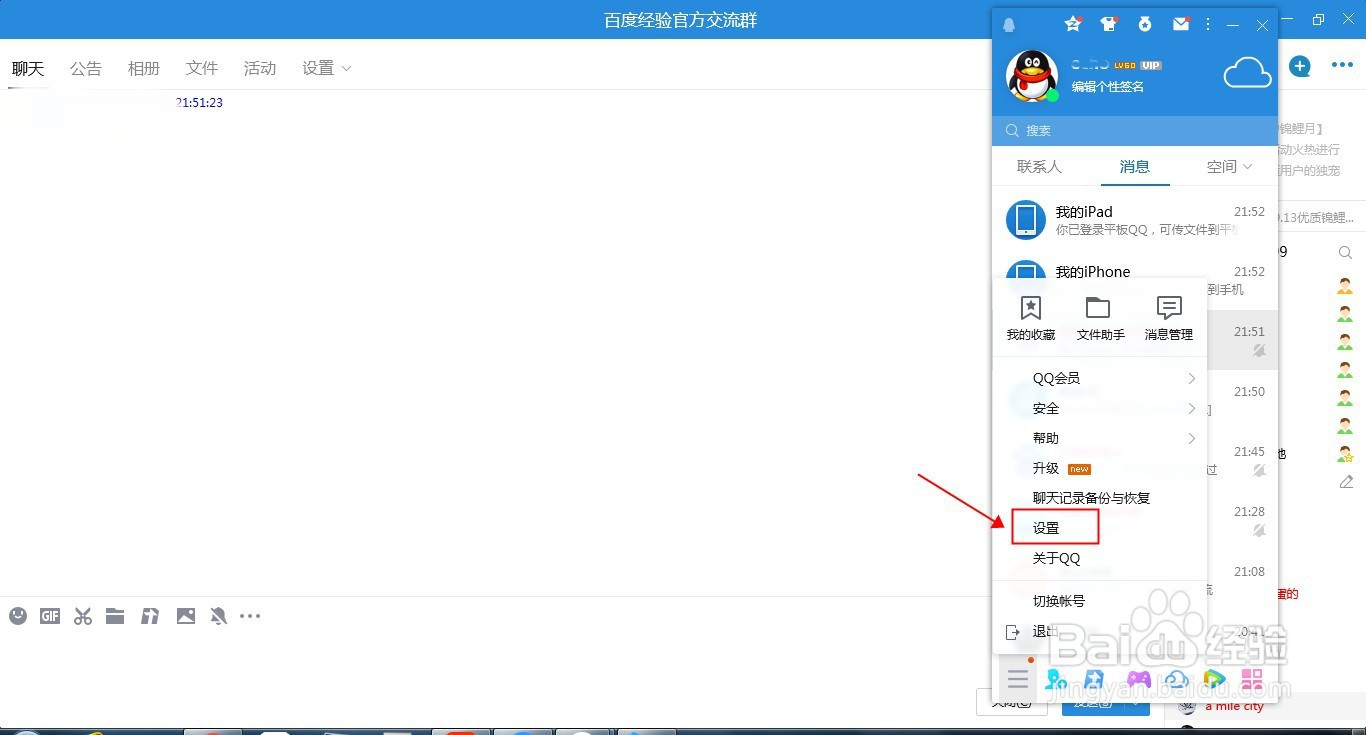Open 消息管理 message manager
Viewport: 1366px width, 735px height.
tap(1169, 319)
